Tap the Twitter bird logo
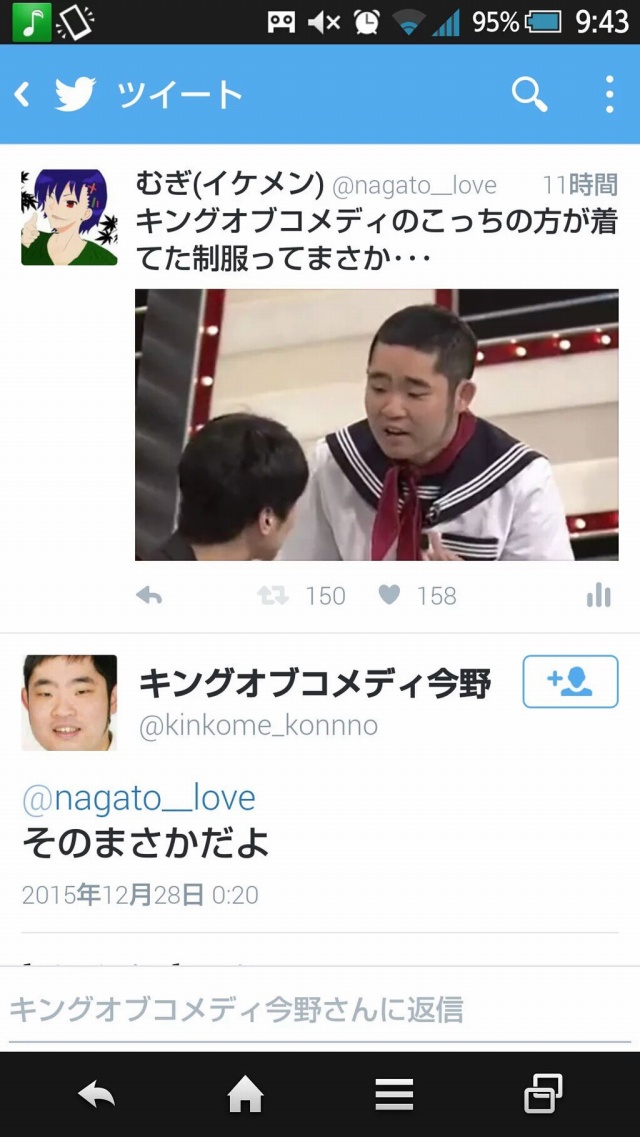Screen dimensions: 640x1137 point(75,94)
